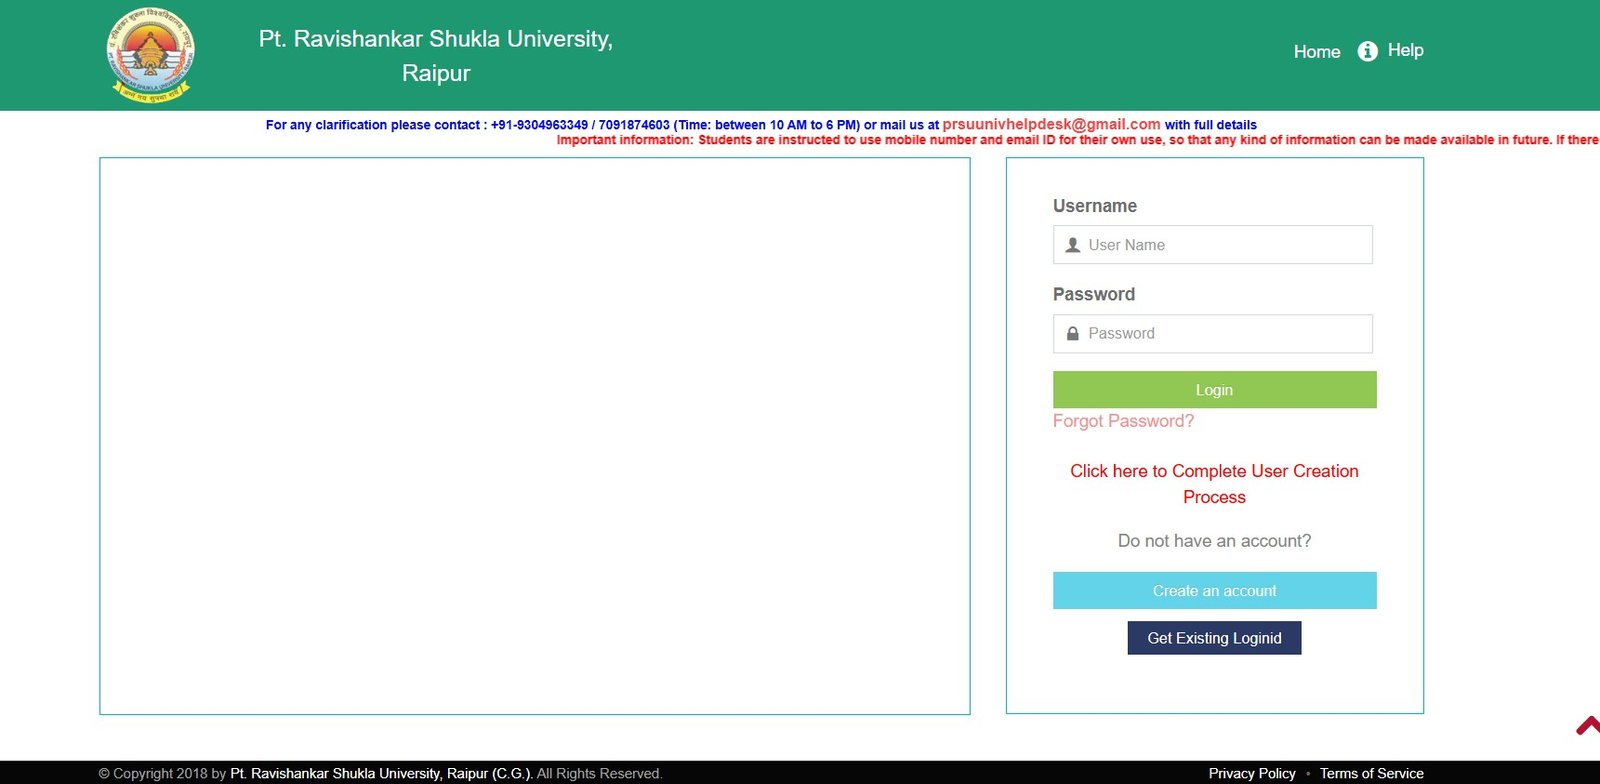Focus the User Name input field
1600x784 pixels.
click(1213, 245)
